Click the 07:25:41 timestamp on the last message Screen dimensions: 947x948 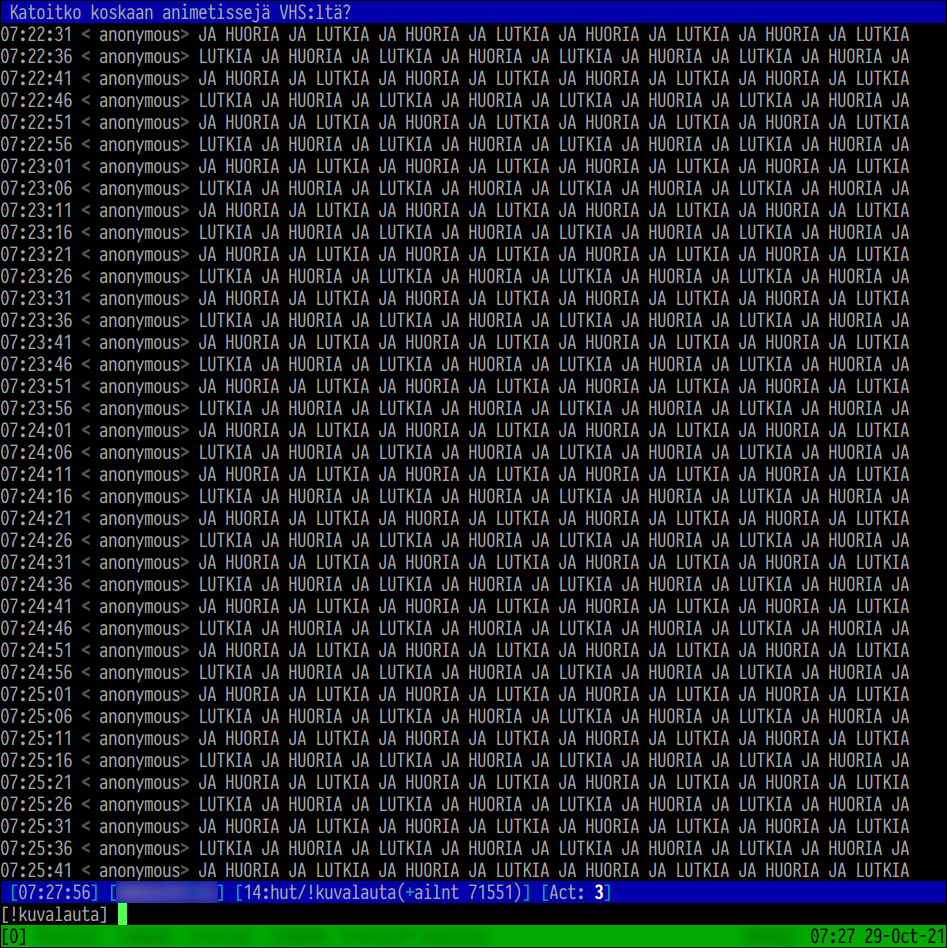(37, 871)
